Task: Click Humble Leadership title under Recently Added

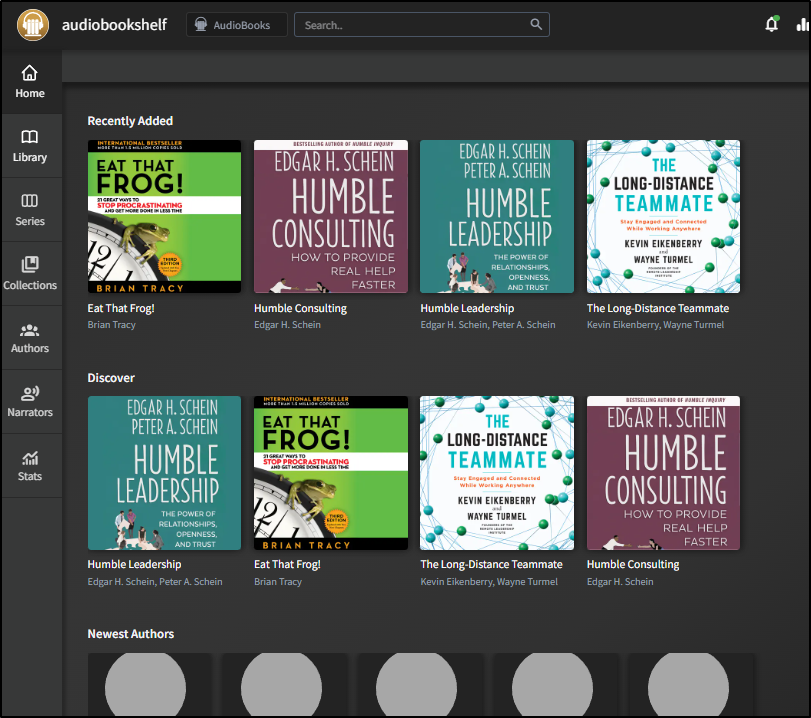Action: (467, 308)
